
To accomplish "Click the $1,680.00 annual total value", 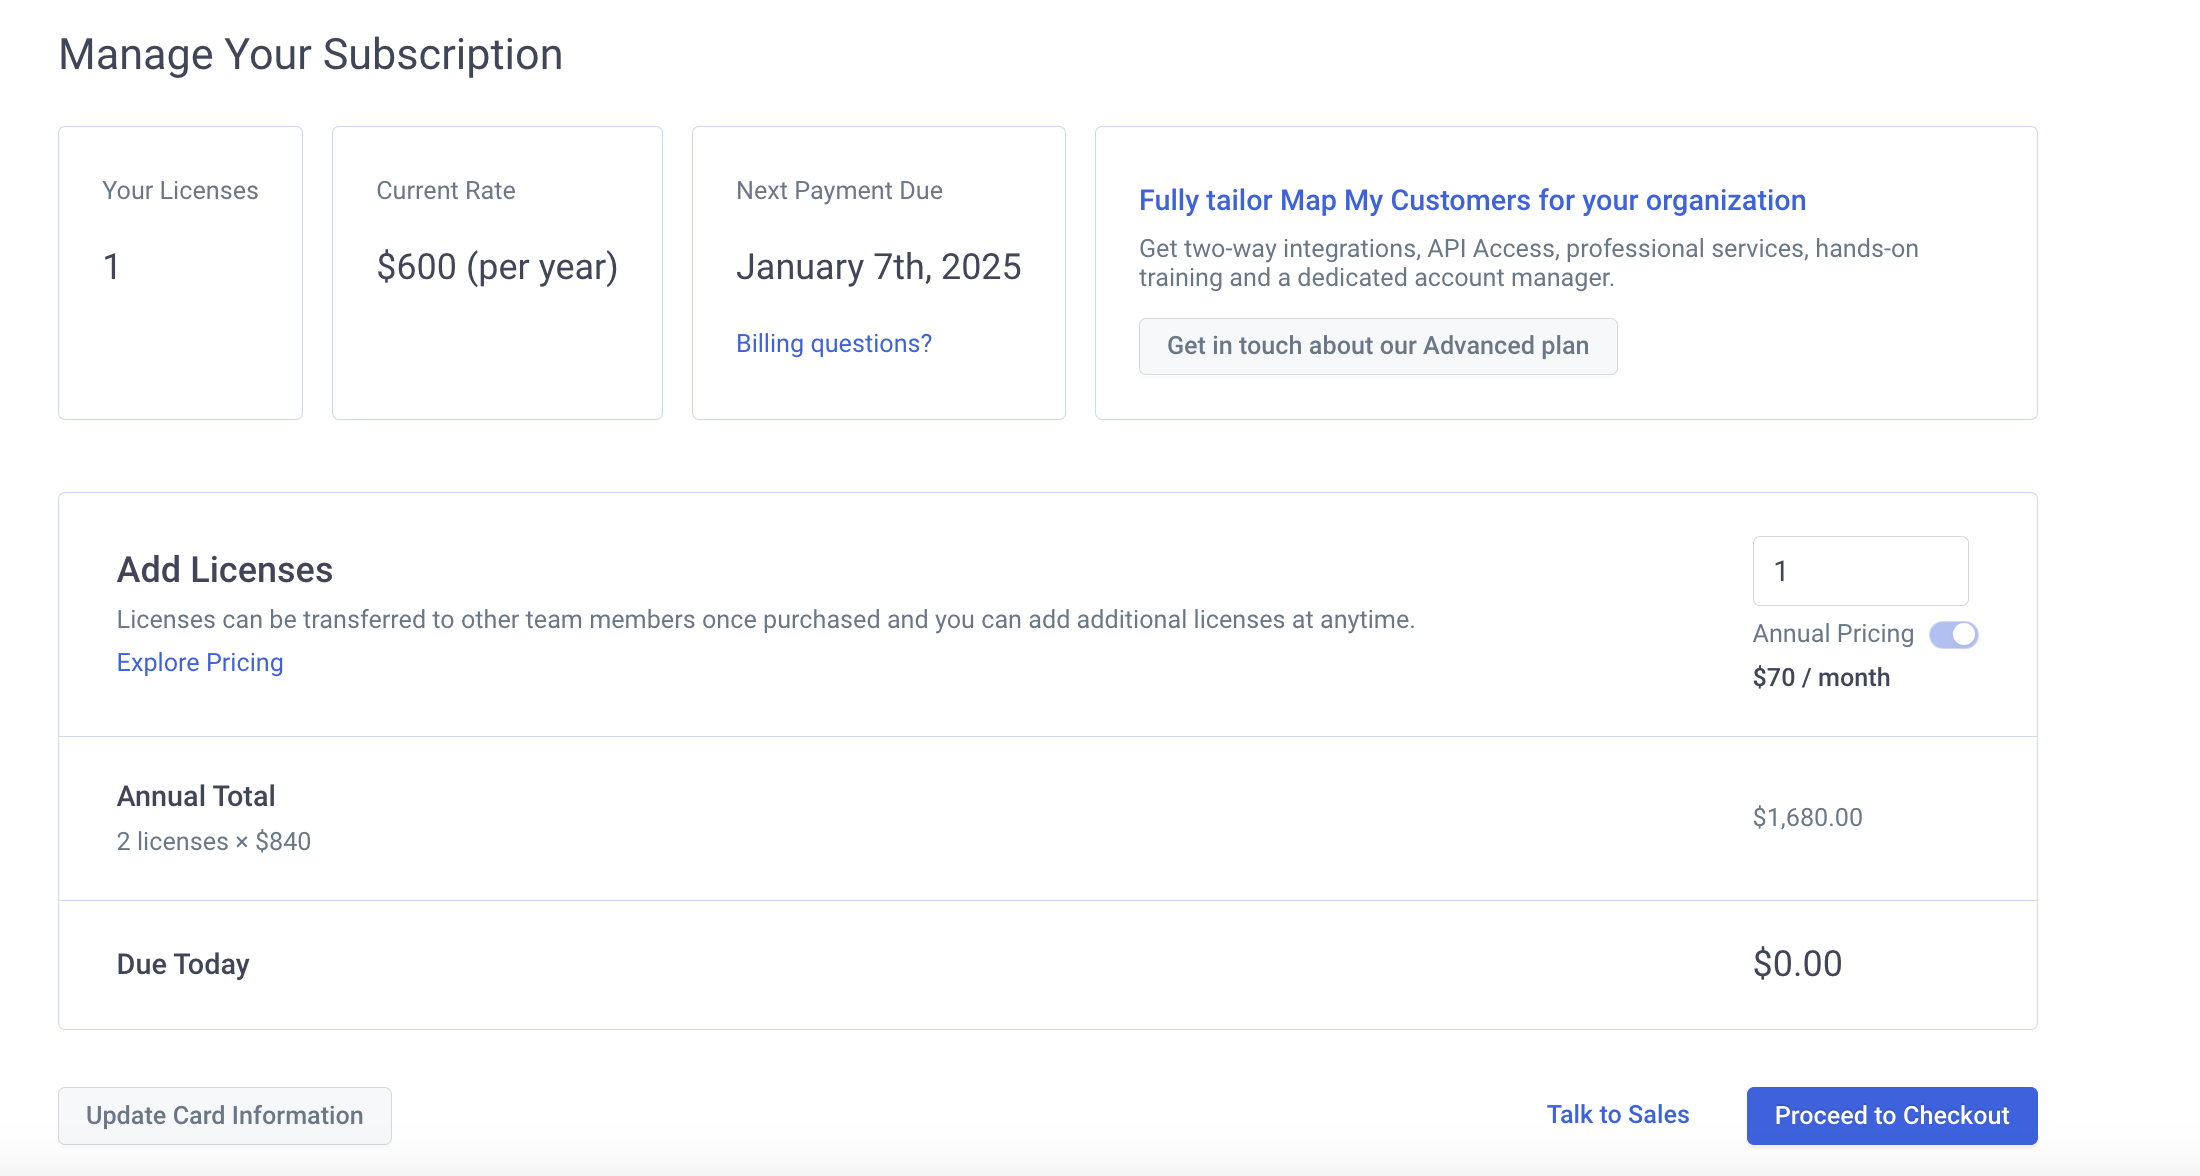I will [1807, 818].
